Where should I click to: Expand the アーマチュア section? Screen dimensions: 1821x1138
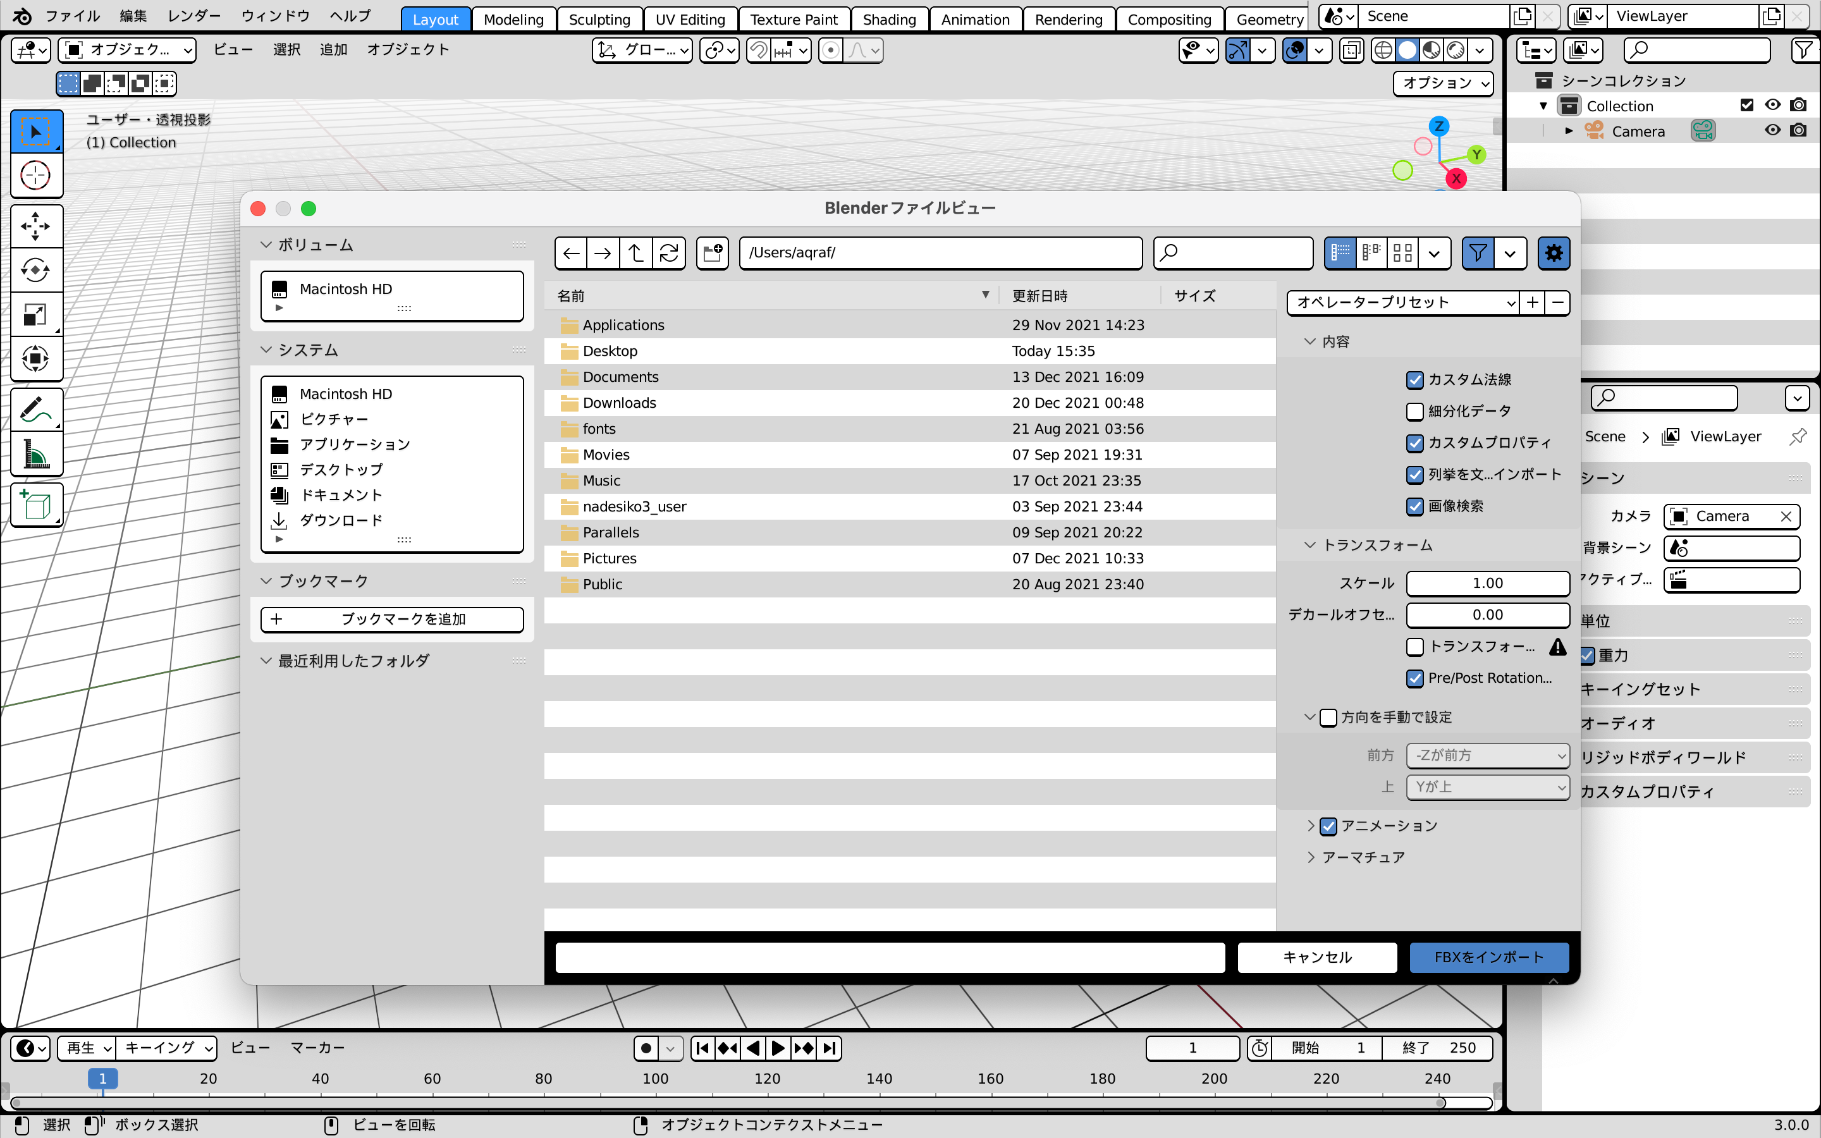pos(1310,857)
